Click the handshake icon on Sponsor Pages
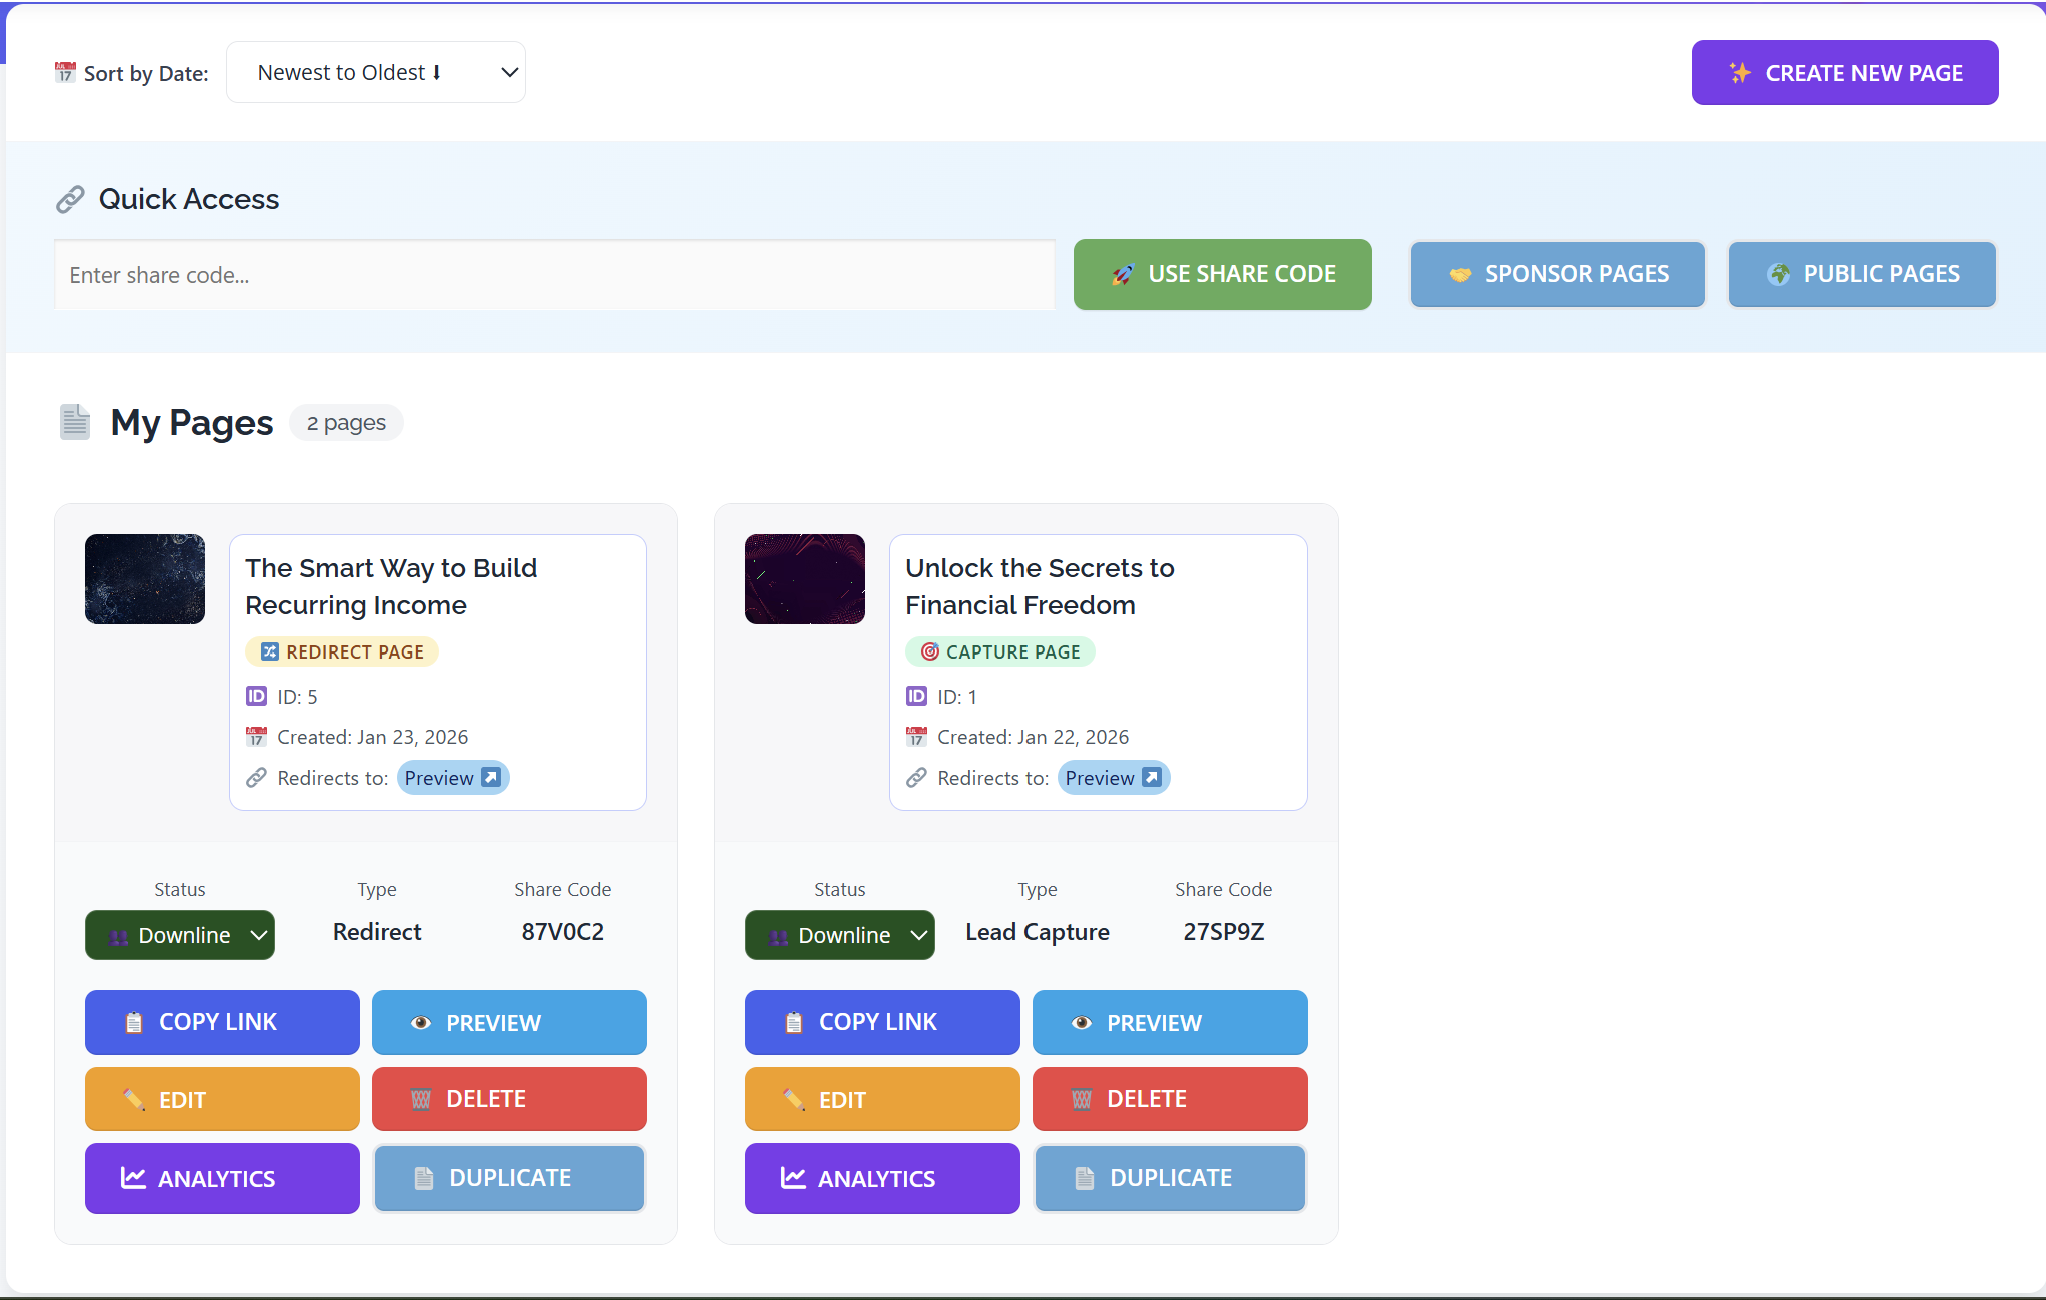 [1460, 274]
